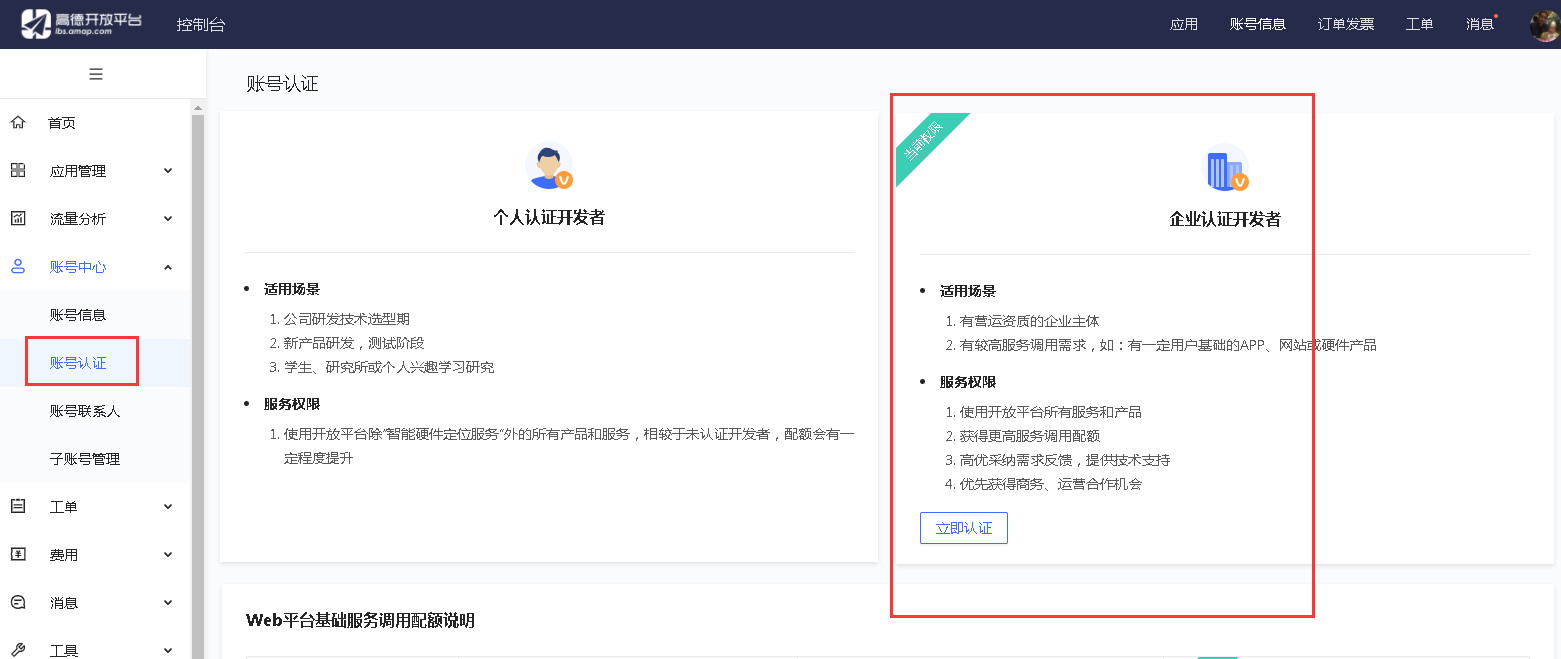Expand the 流量分析 submenu chevron
1561x659 pixels.
(x=168, y=219)
